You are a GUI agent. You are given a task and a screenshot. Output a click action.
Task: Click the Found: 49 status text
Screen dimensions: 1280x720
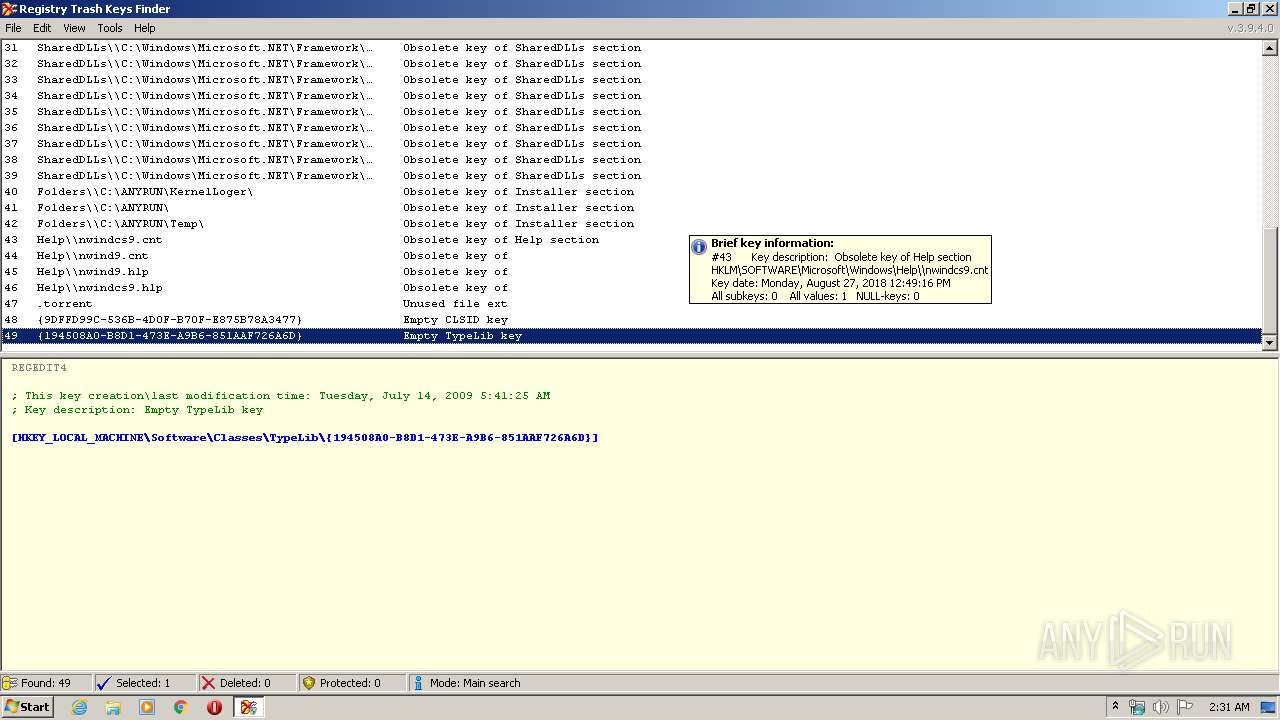click(x=46, y=683)
